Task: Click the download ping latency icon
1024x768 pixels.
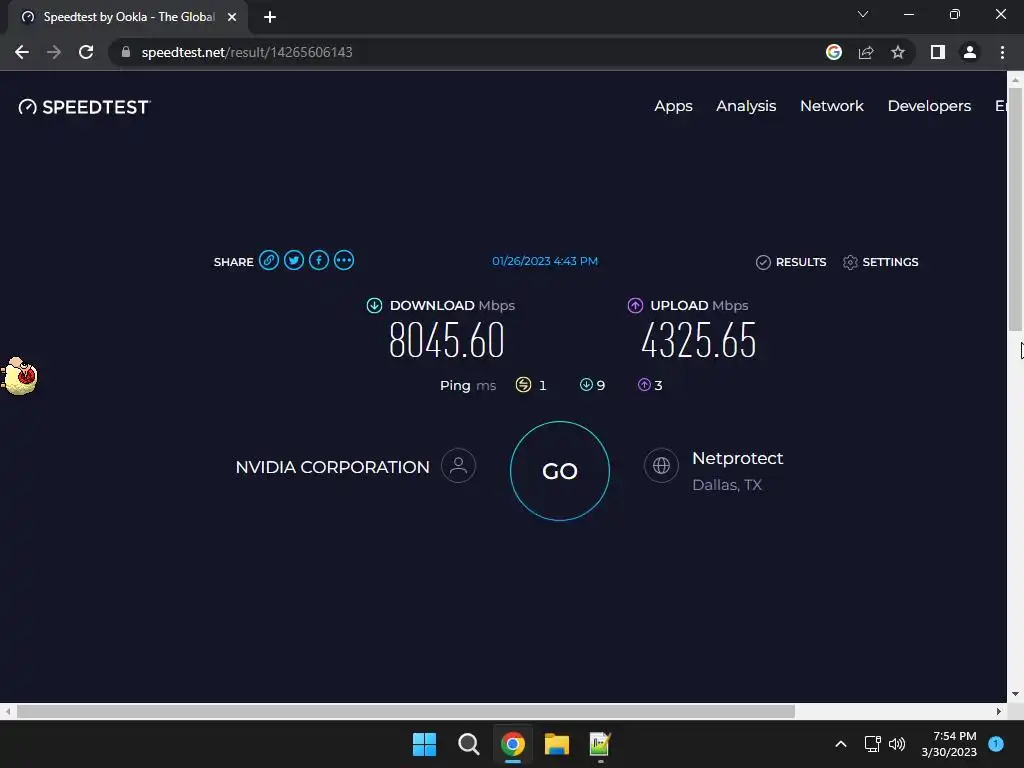Action: click(x=586, y=385)
